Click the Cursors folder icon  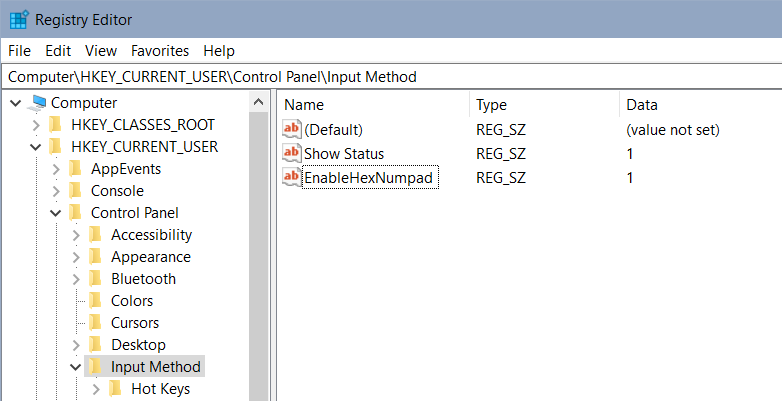(x=95, y=322)
